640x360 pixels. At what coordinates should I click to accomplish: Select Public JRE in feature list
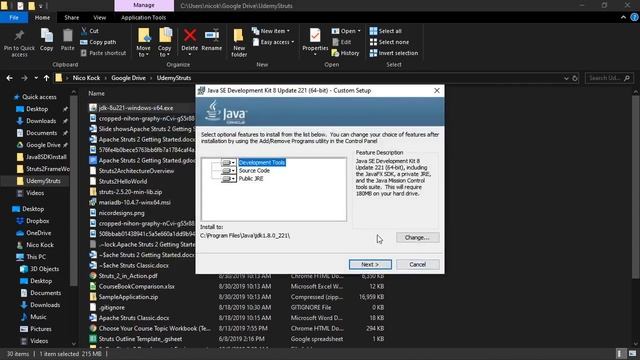point(251,179)
